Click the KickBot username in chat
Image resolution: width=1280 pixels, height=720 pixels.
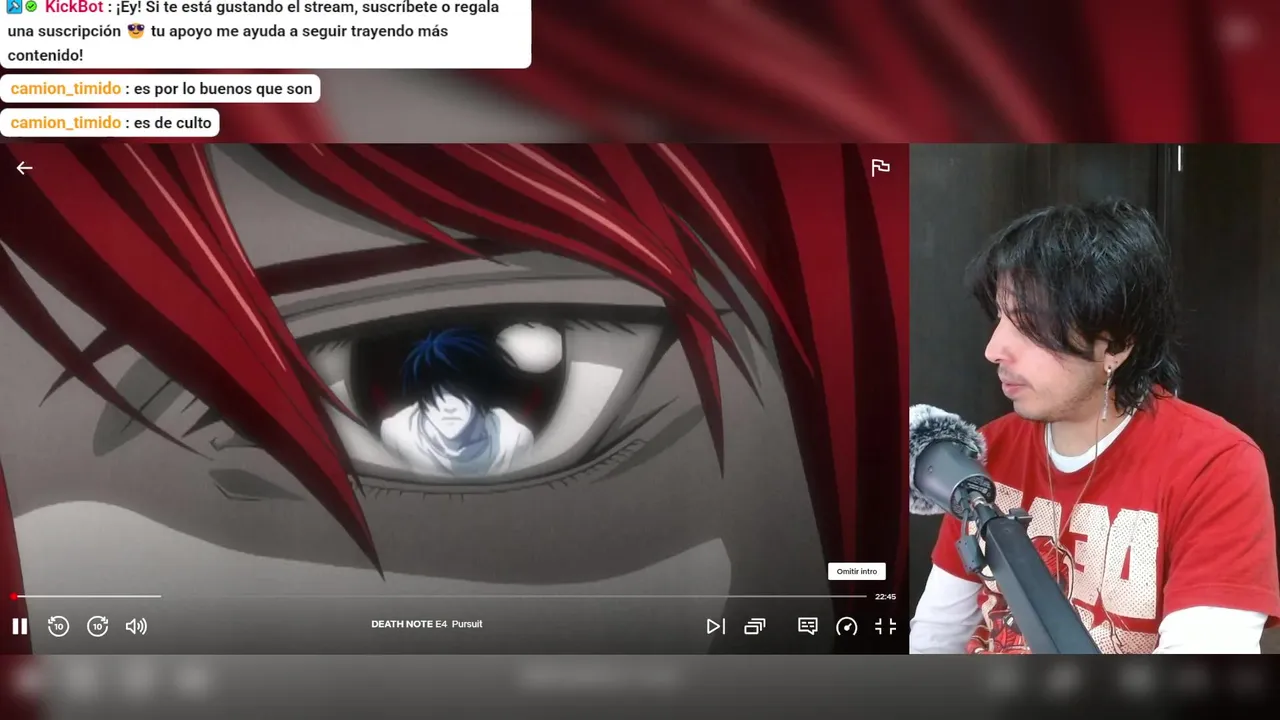coord(75,7)
